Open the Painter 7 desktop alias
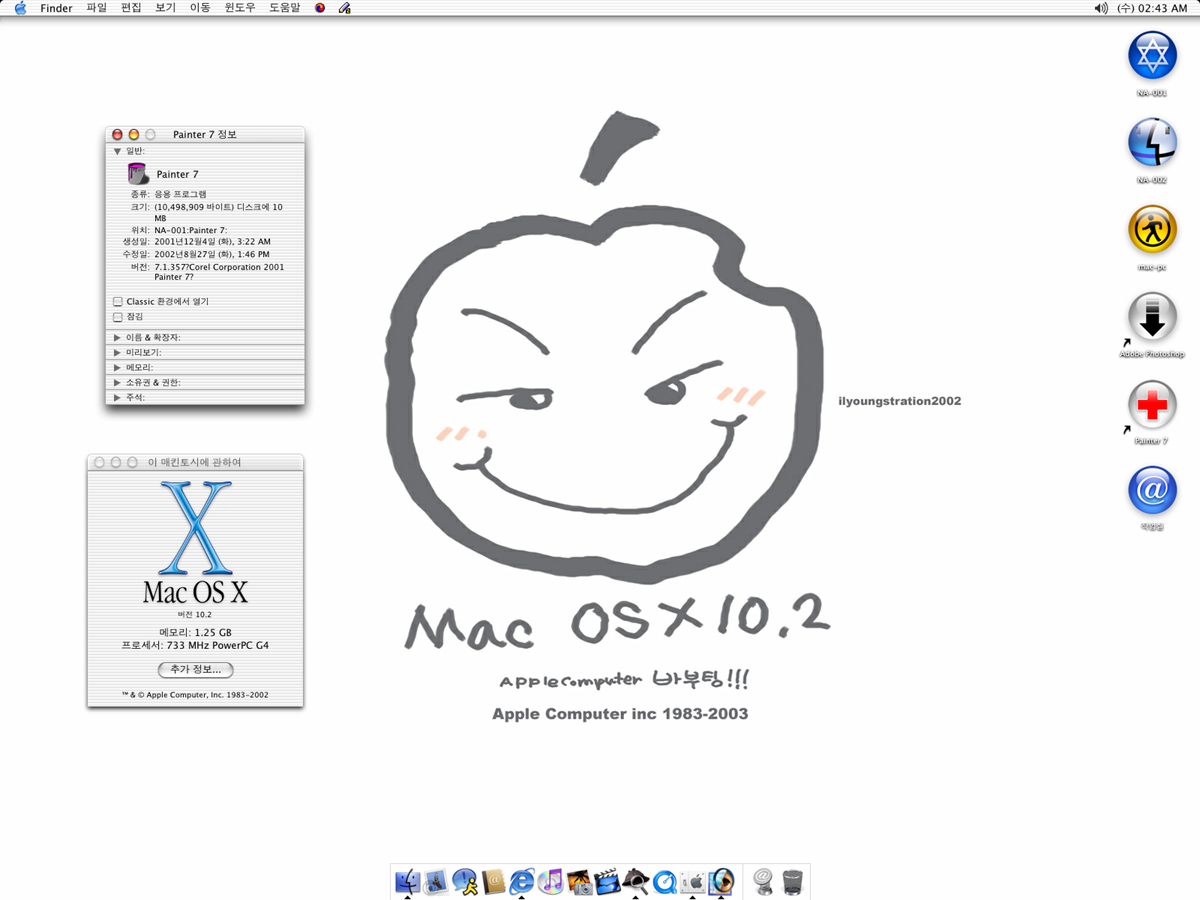Image resolution: width=1200 pixels, height=900 pixels. pos(1152,406)
